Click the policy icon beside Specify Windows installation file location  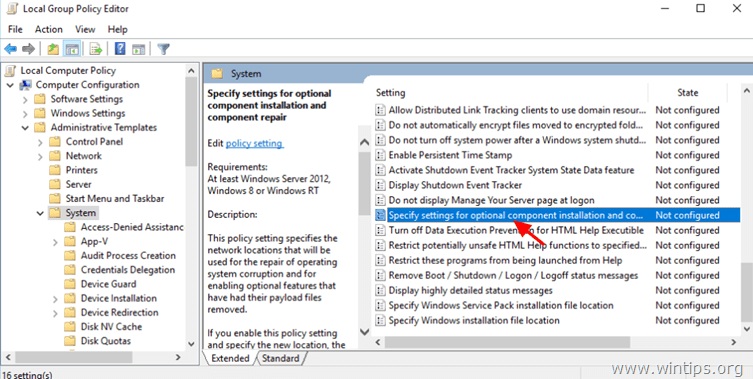380,320
